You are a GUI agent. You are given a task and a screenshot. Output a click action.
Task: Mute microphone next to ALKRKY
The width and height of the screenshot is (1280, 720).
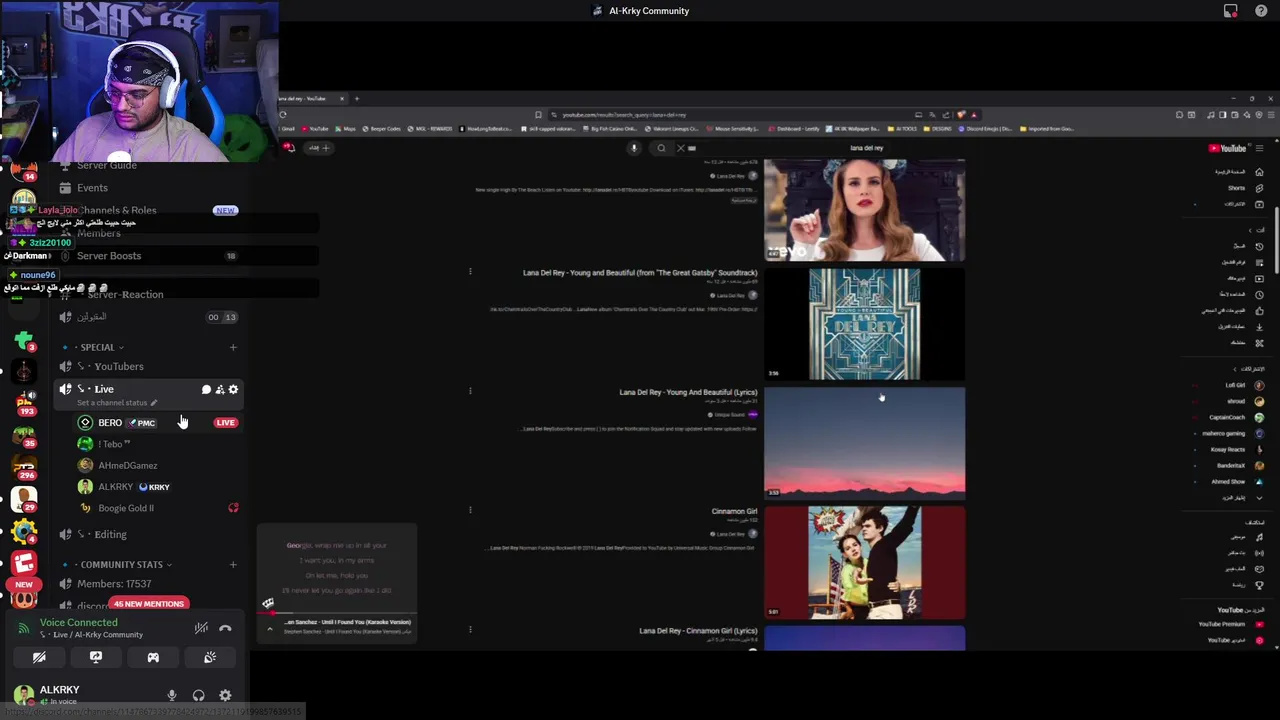172,695
